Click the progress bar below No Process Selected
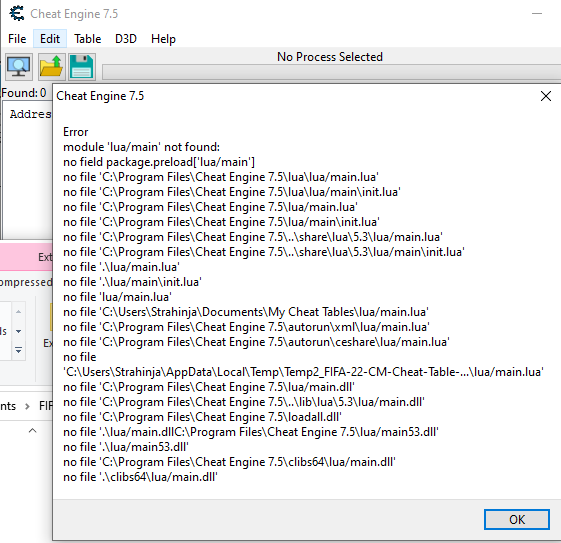Image resolution: width=561 pixels, height=543 pixels. tap(331, 72)
